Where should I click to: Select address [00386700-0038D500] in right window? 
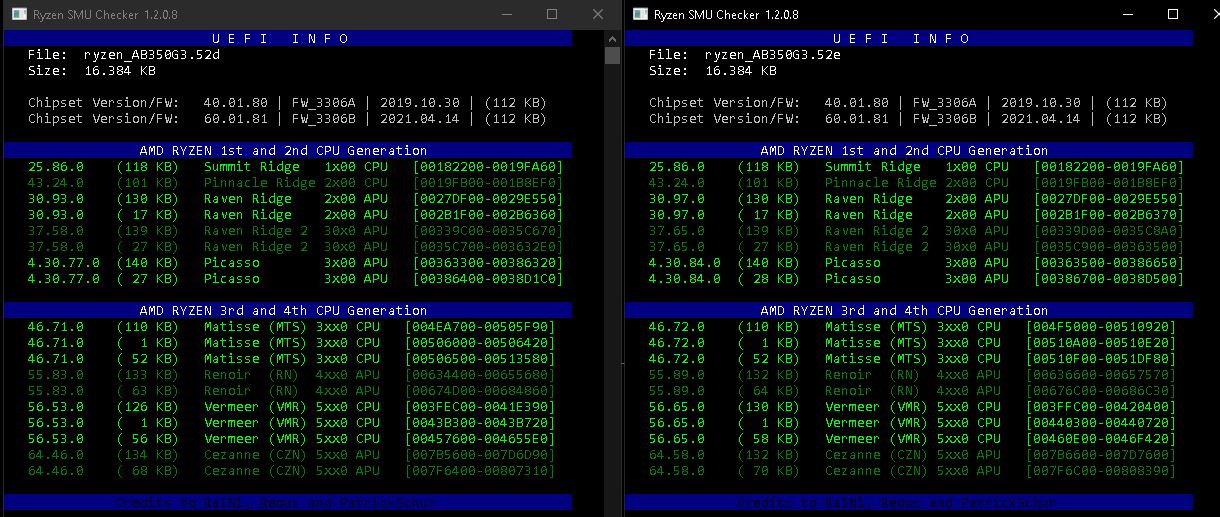coord(1109,279)
